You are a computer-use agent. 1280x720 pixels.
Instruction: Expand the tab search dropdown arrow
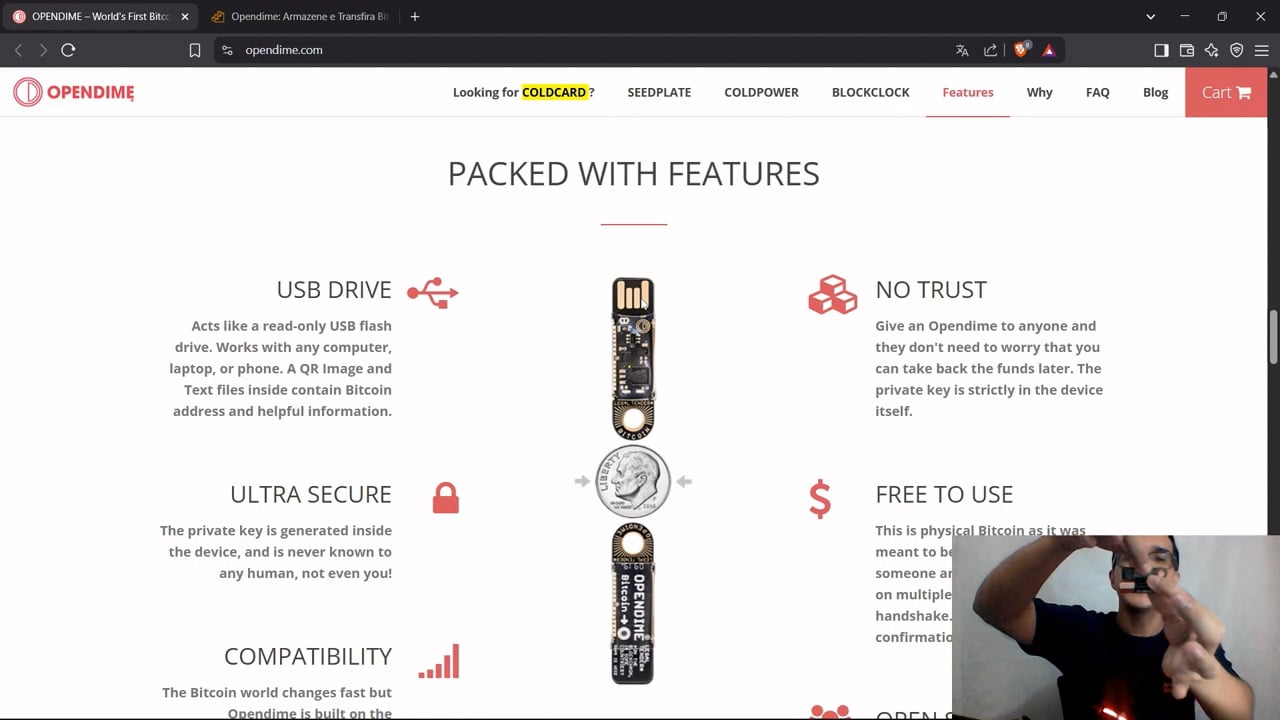[x=1150, y=16]
